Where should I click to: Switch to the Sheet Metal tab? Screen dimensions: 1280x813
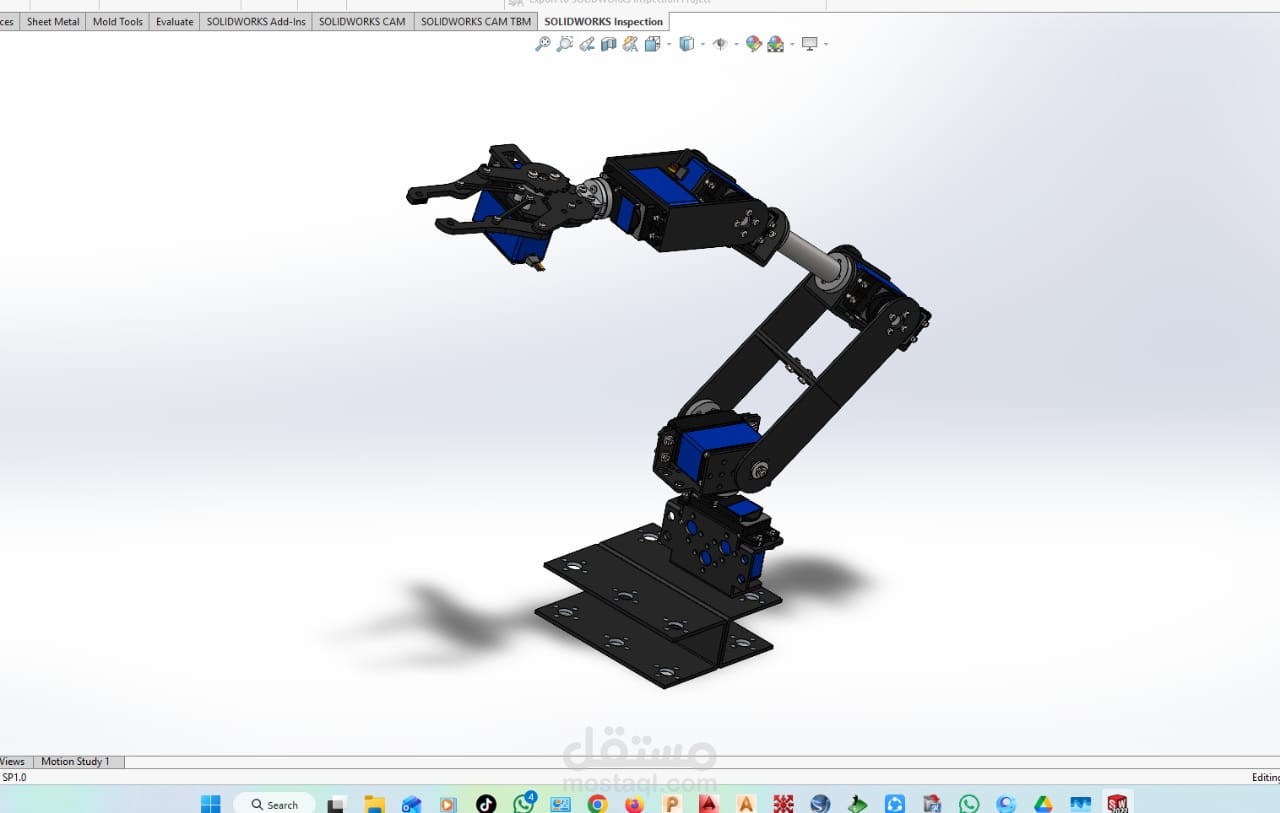53,21
